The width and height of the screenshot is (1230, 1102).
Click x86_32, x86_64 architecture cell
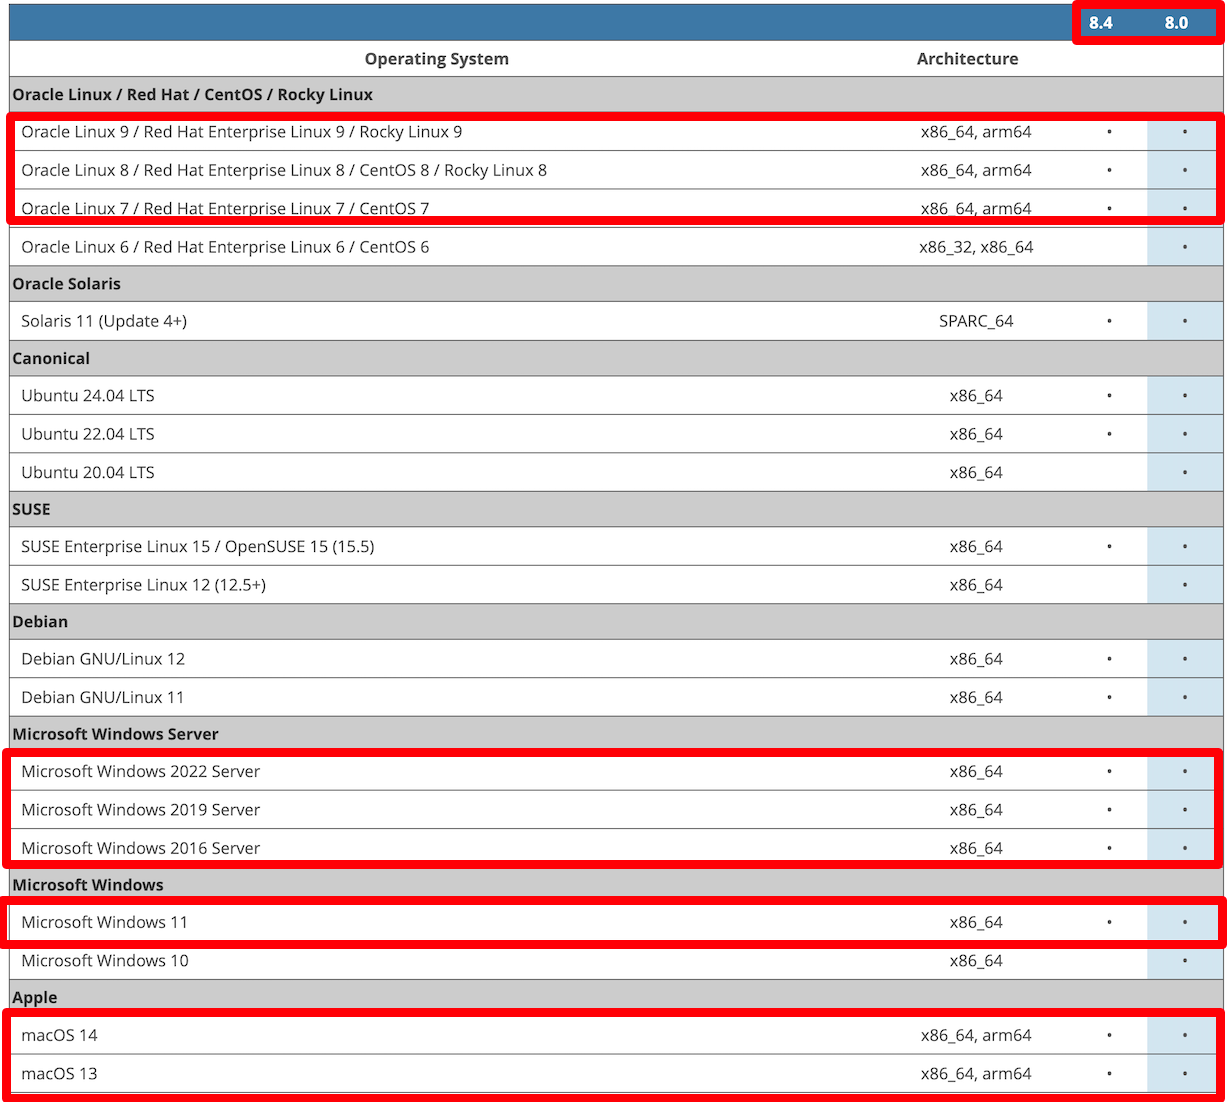976,247
